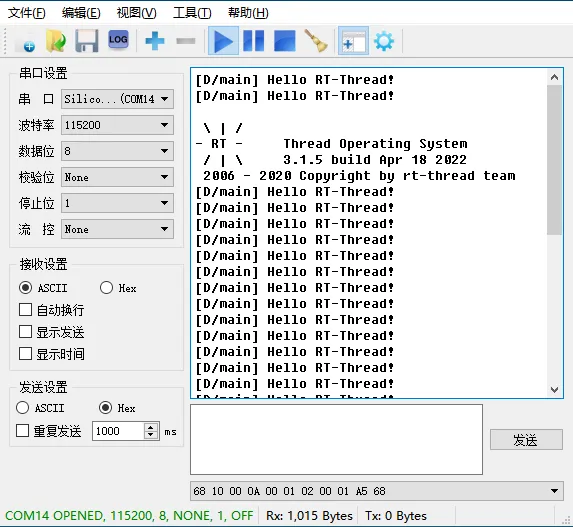
Task: Click the Rx: 1,015 Bytes counter
Action: [309, 516]
